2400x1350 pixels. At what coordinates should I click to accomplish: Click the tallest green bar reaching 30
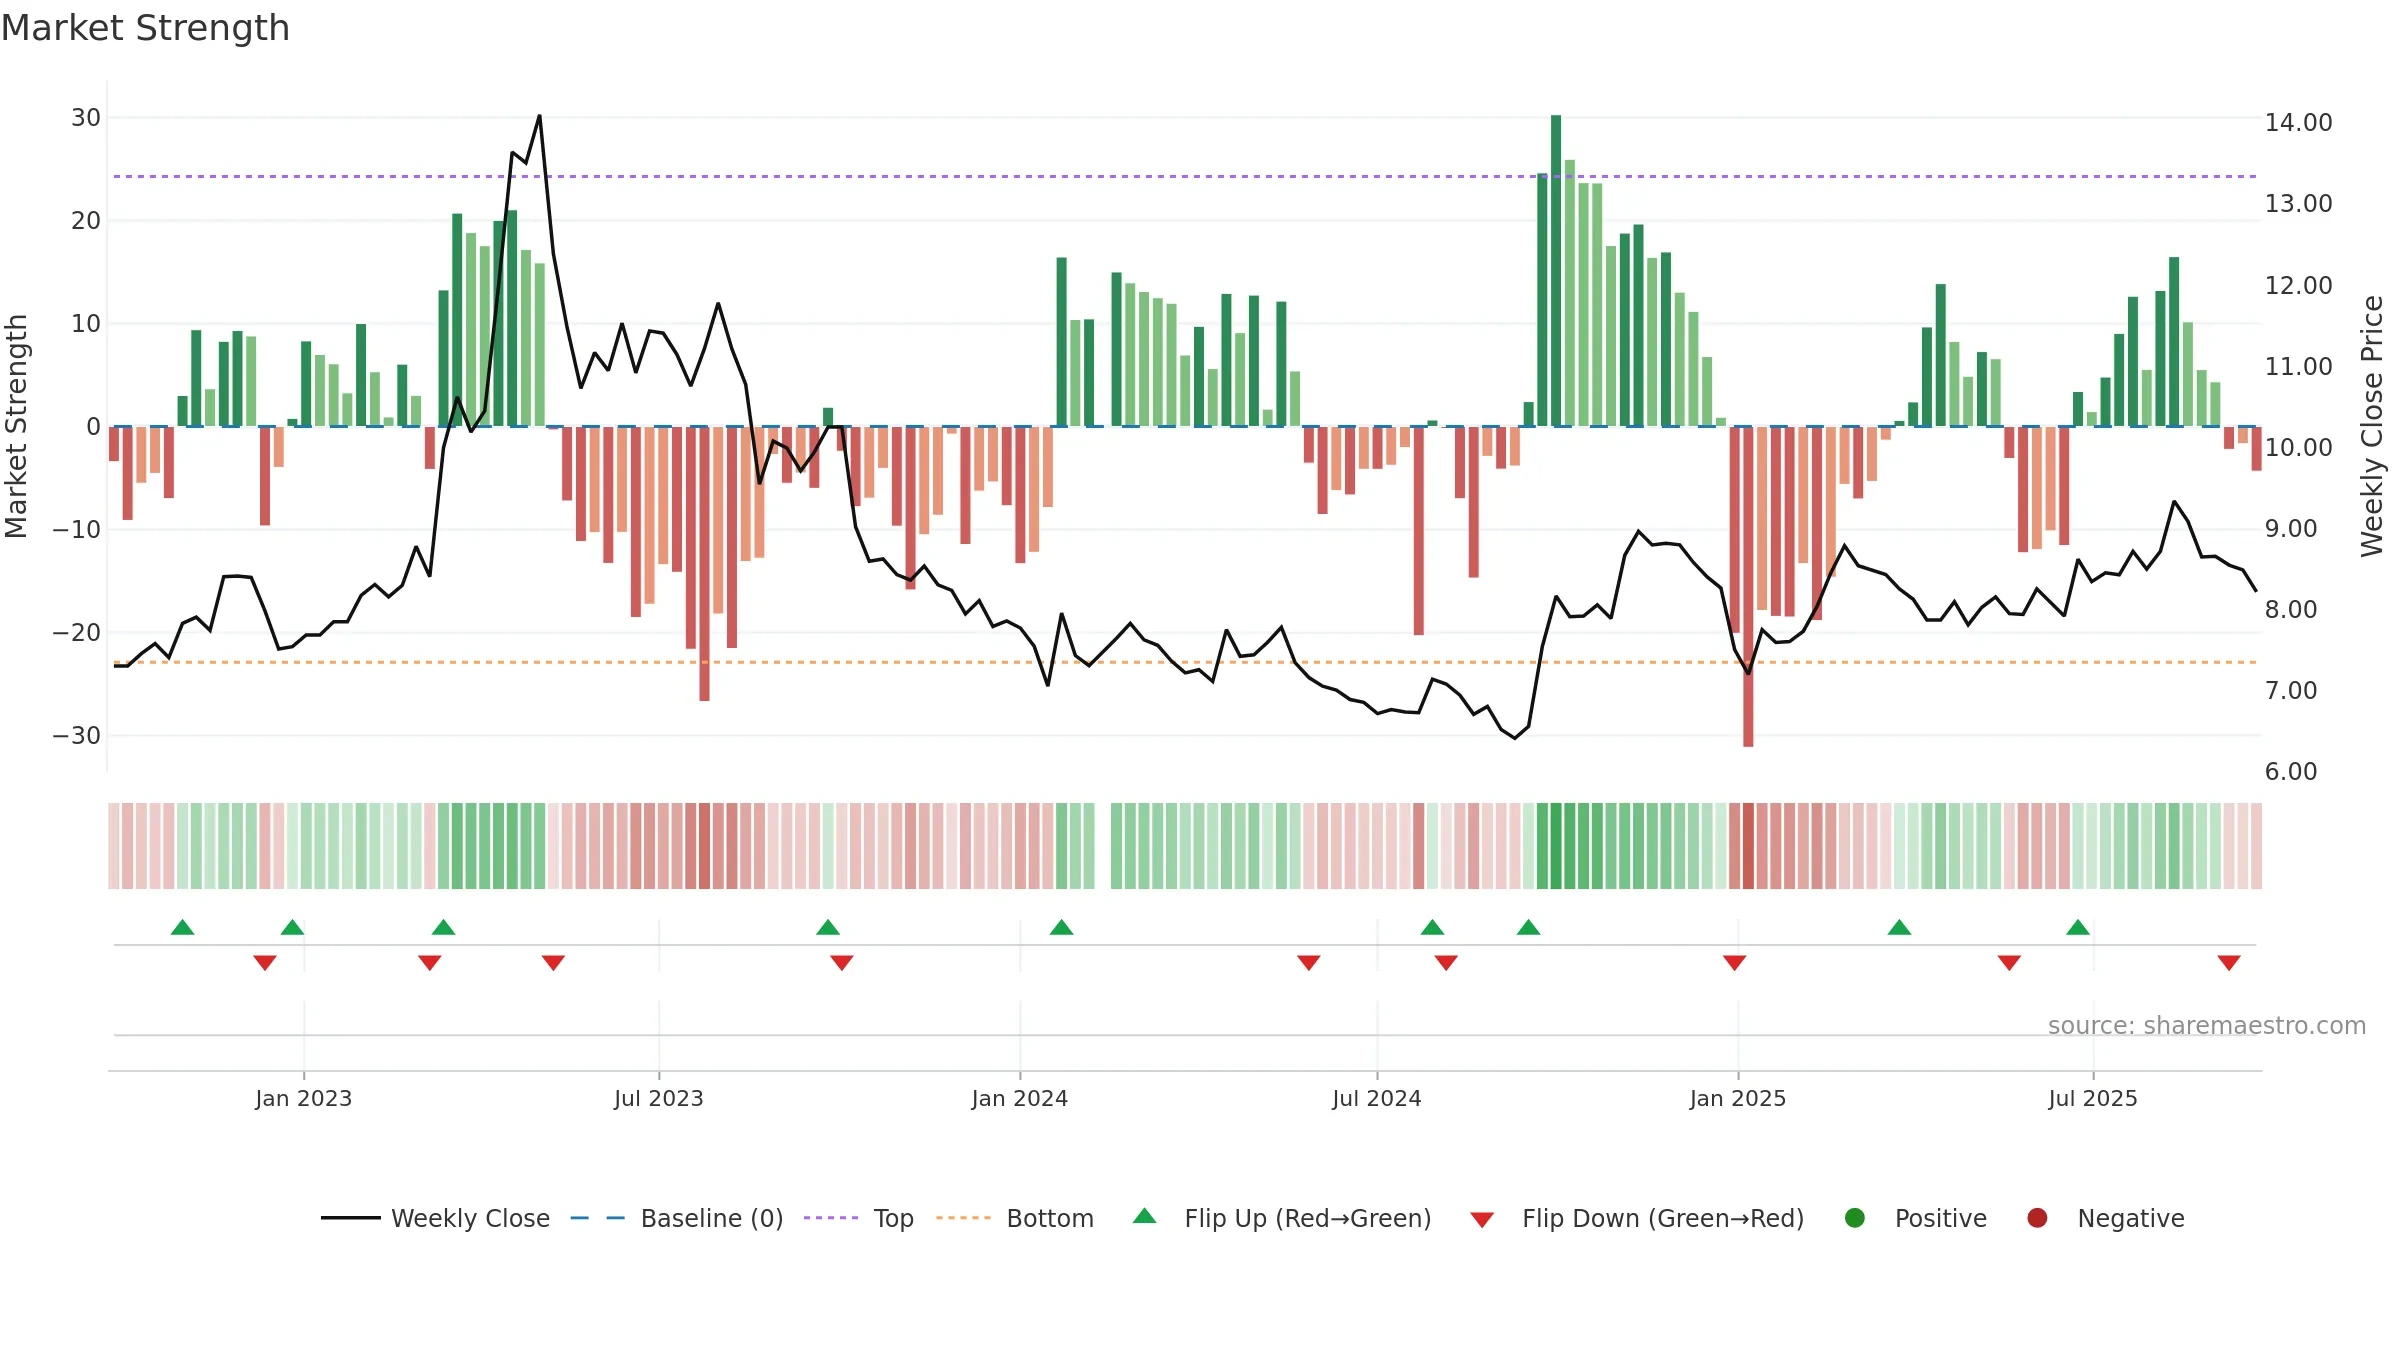point(1556,270)
